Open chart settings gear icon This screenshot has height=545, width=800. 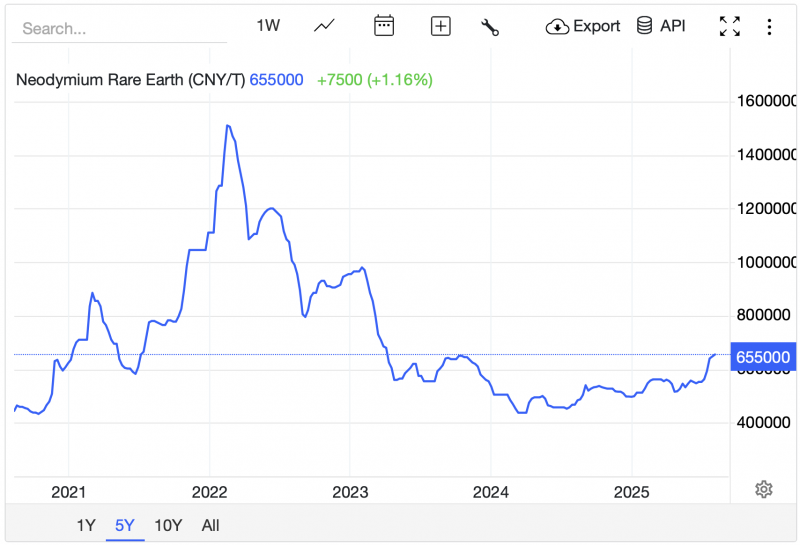click(764, 489)
